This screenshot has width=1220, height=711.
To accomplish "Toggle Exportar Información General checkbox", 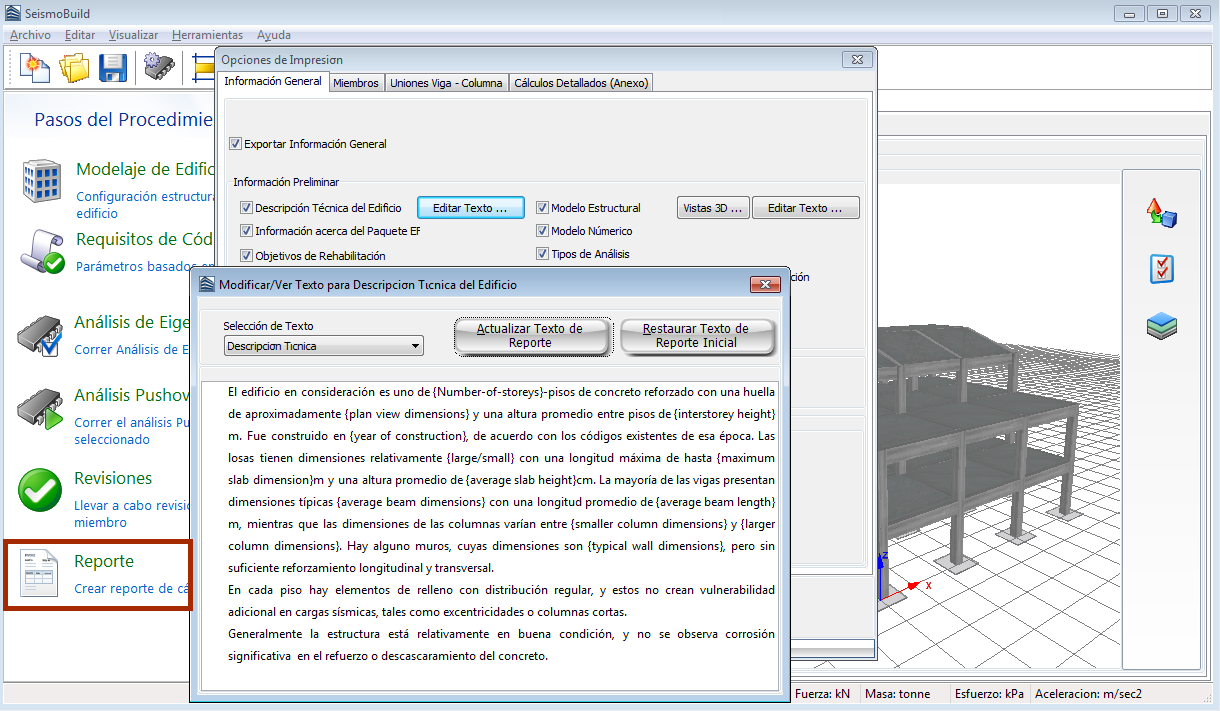I will coord(236,144).
